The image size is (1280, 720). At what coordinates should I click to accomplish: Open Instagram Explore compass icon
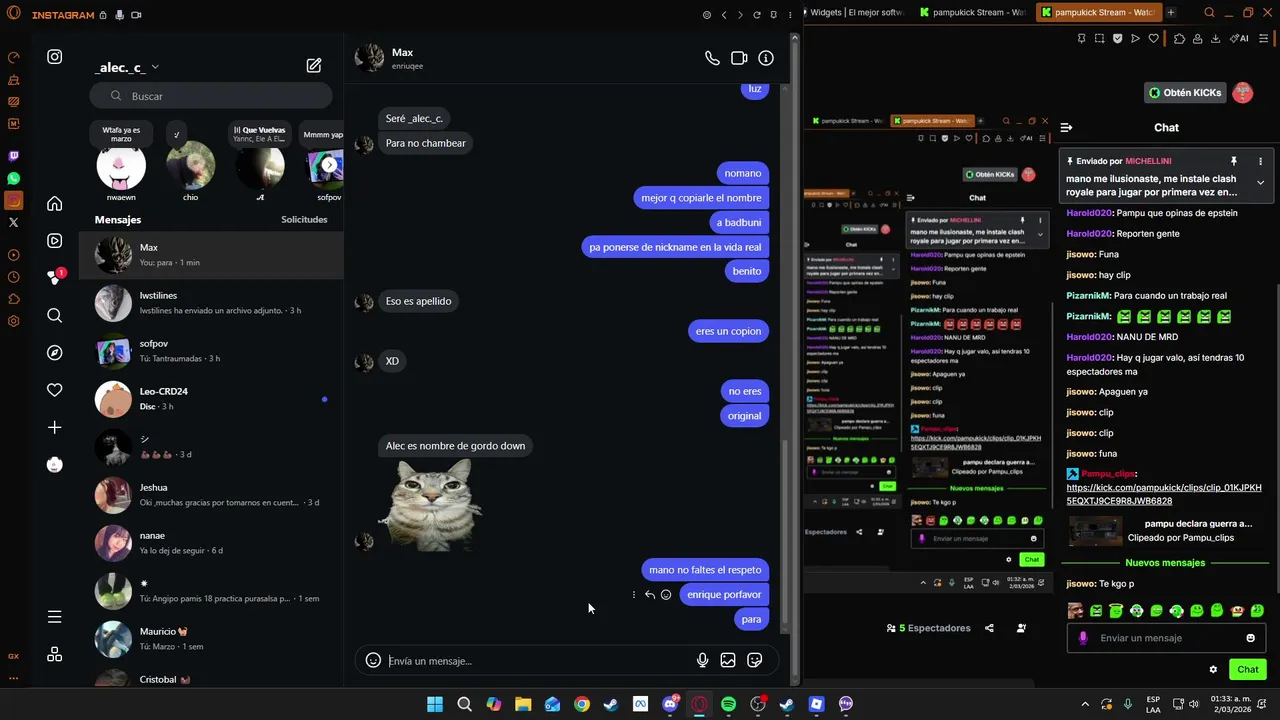tap(55, 353)
